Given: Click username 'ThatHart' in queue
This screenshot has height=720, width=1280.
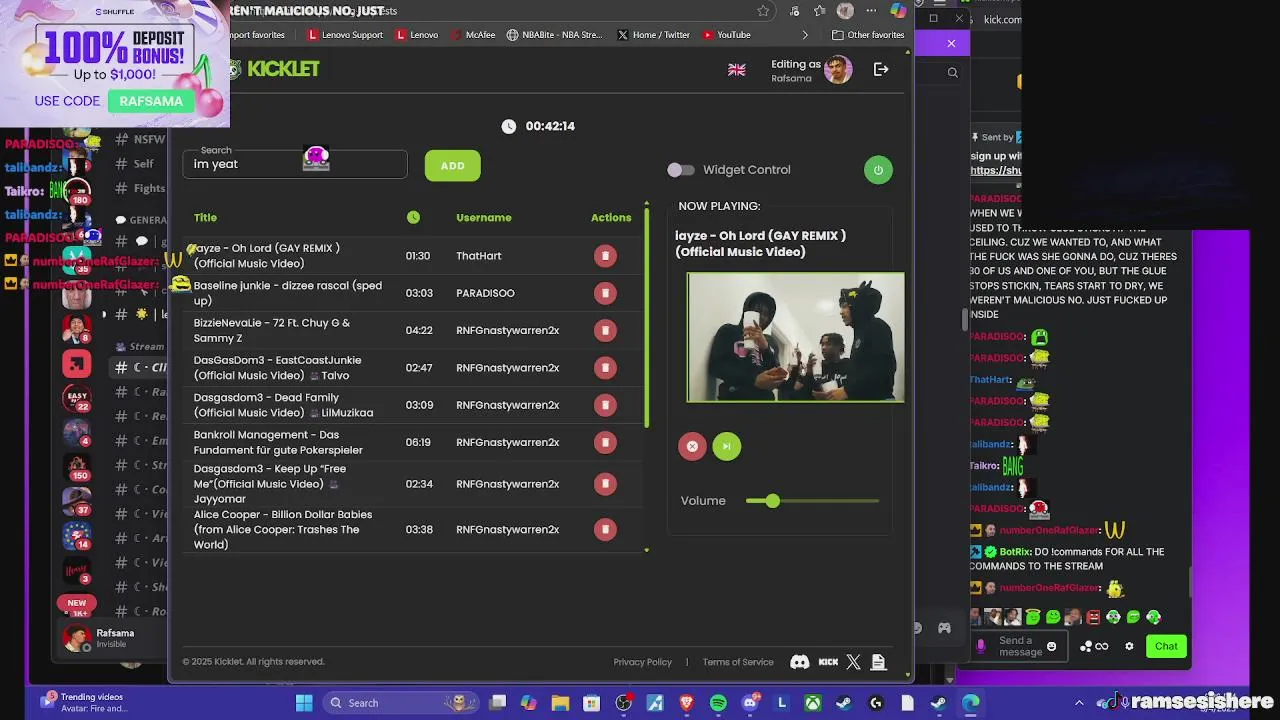Looking at the screenshot, I should (x=479, y=256).
